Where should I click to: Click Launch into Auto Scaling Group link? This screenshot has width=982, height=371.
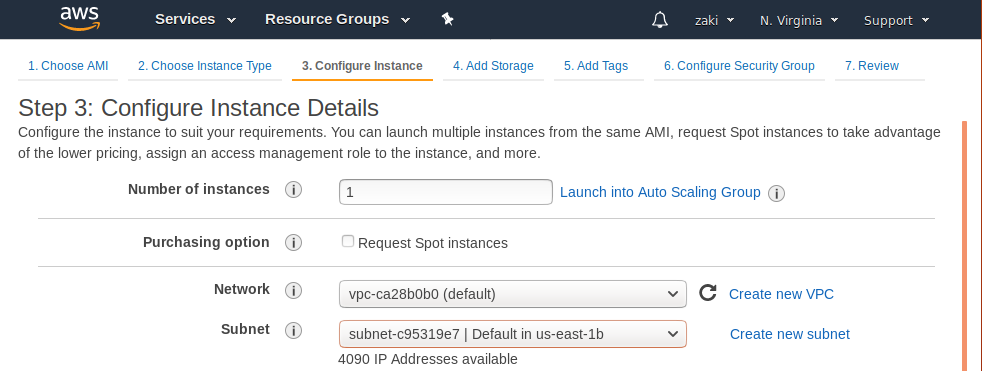660,192
